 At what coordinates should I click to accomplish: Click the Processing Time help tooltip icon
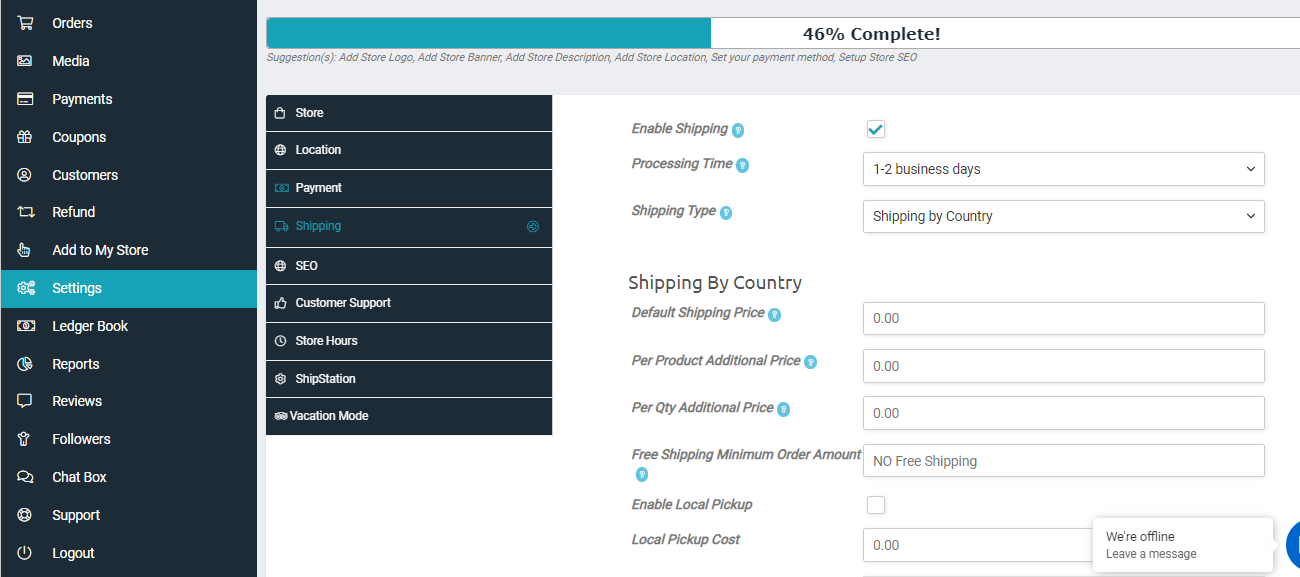coord(743,165)
